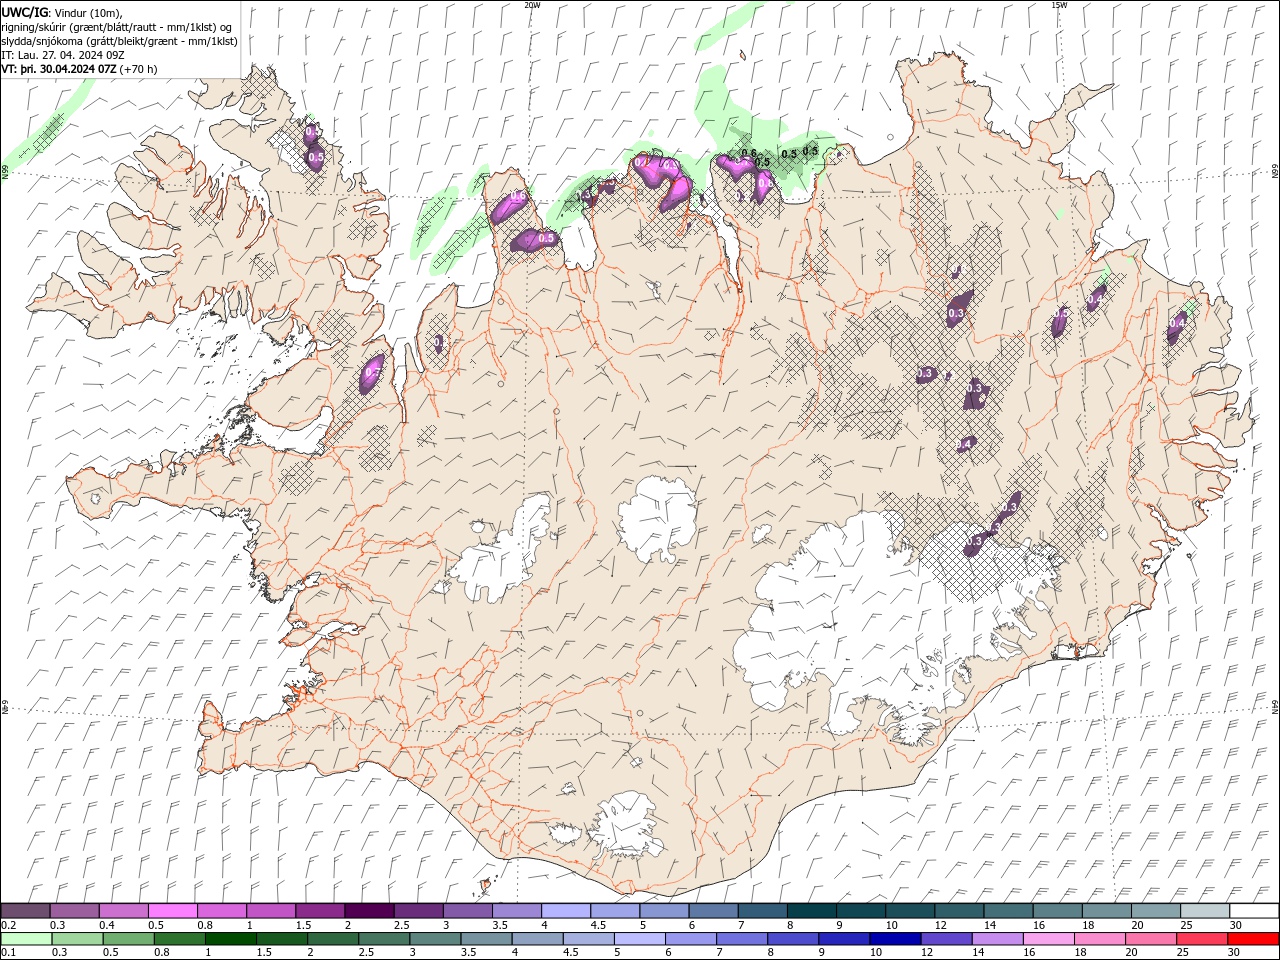Screen dimensions: 1280x960
Task: Select the dark teal 8 snow legend swatch
Action: (811, 910)
